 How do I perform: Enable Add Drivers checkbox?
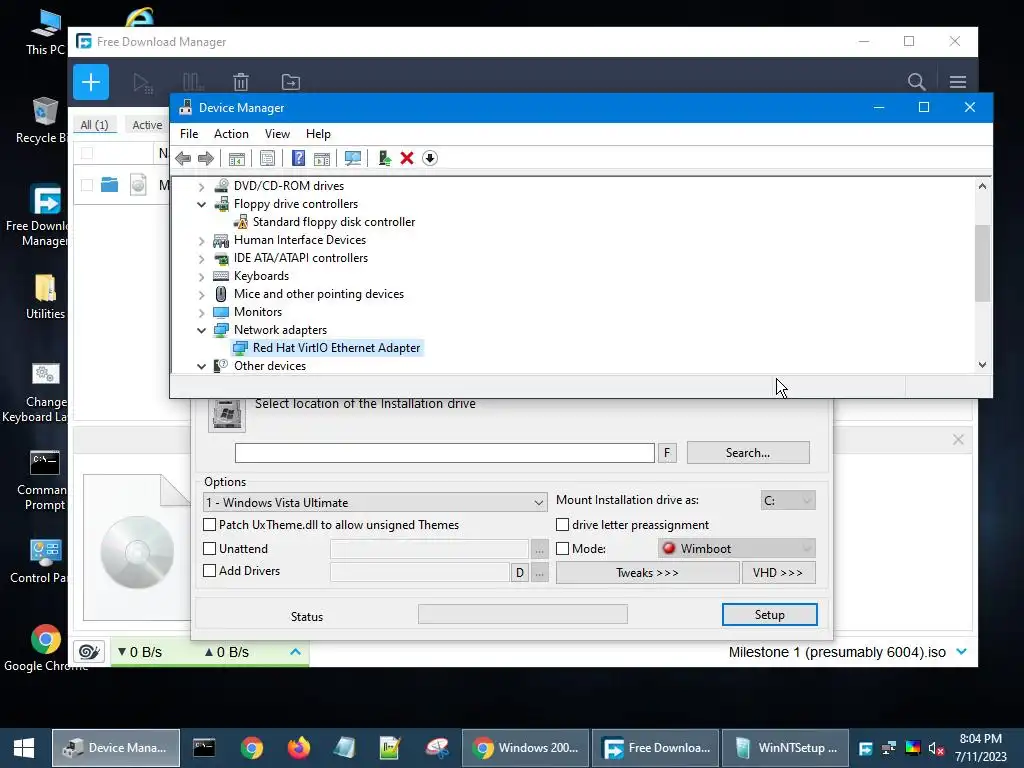[x=210, y=571]
